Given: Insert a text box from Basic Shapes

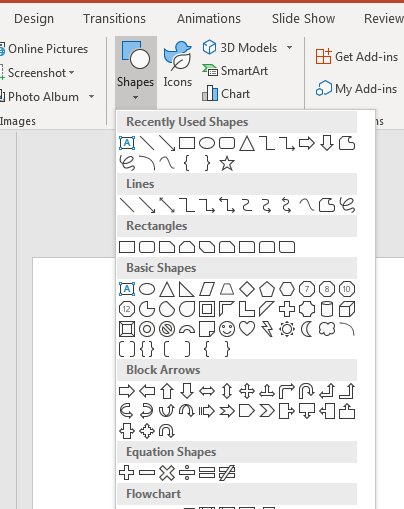Looking at the screenshot, I should tap(127, 289).
